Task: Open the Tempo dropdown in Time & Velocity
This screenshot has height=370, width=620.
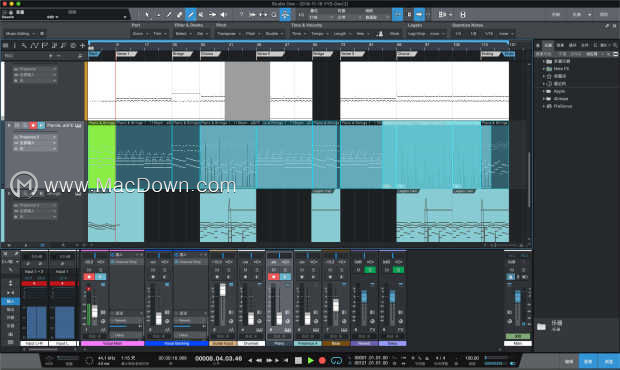Action: 319,34
